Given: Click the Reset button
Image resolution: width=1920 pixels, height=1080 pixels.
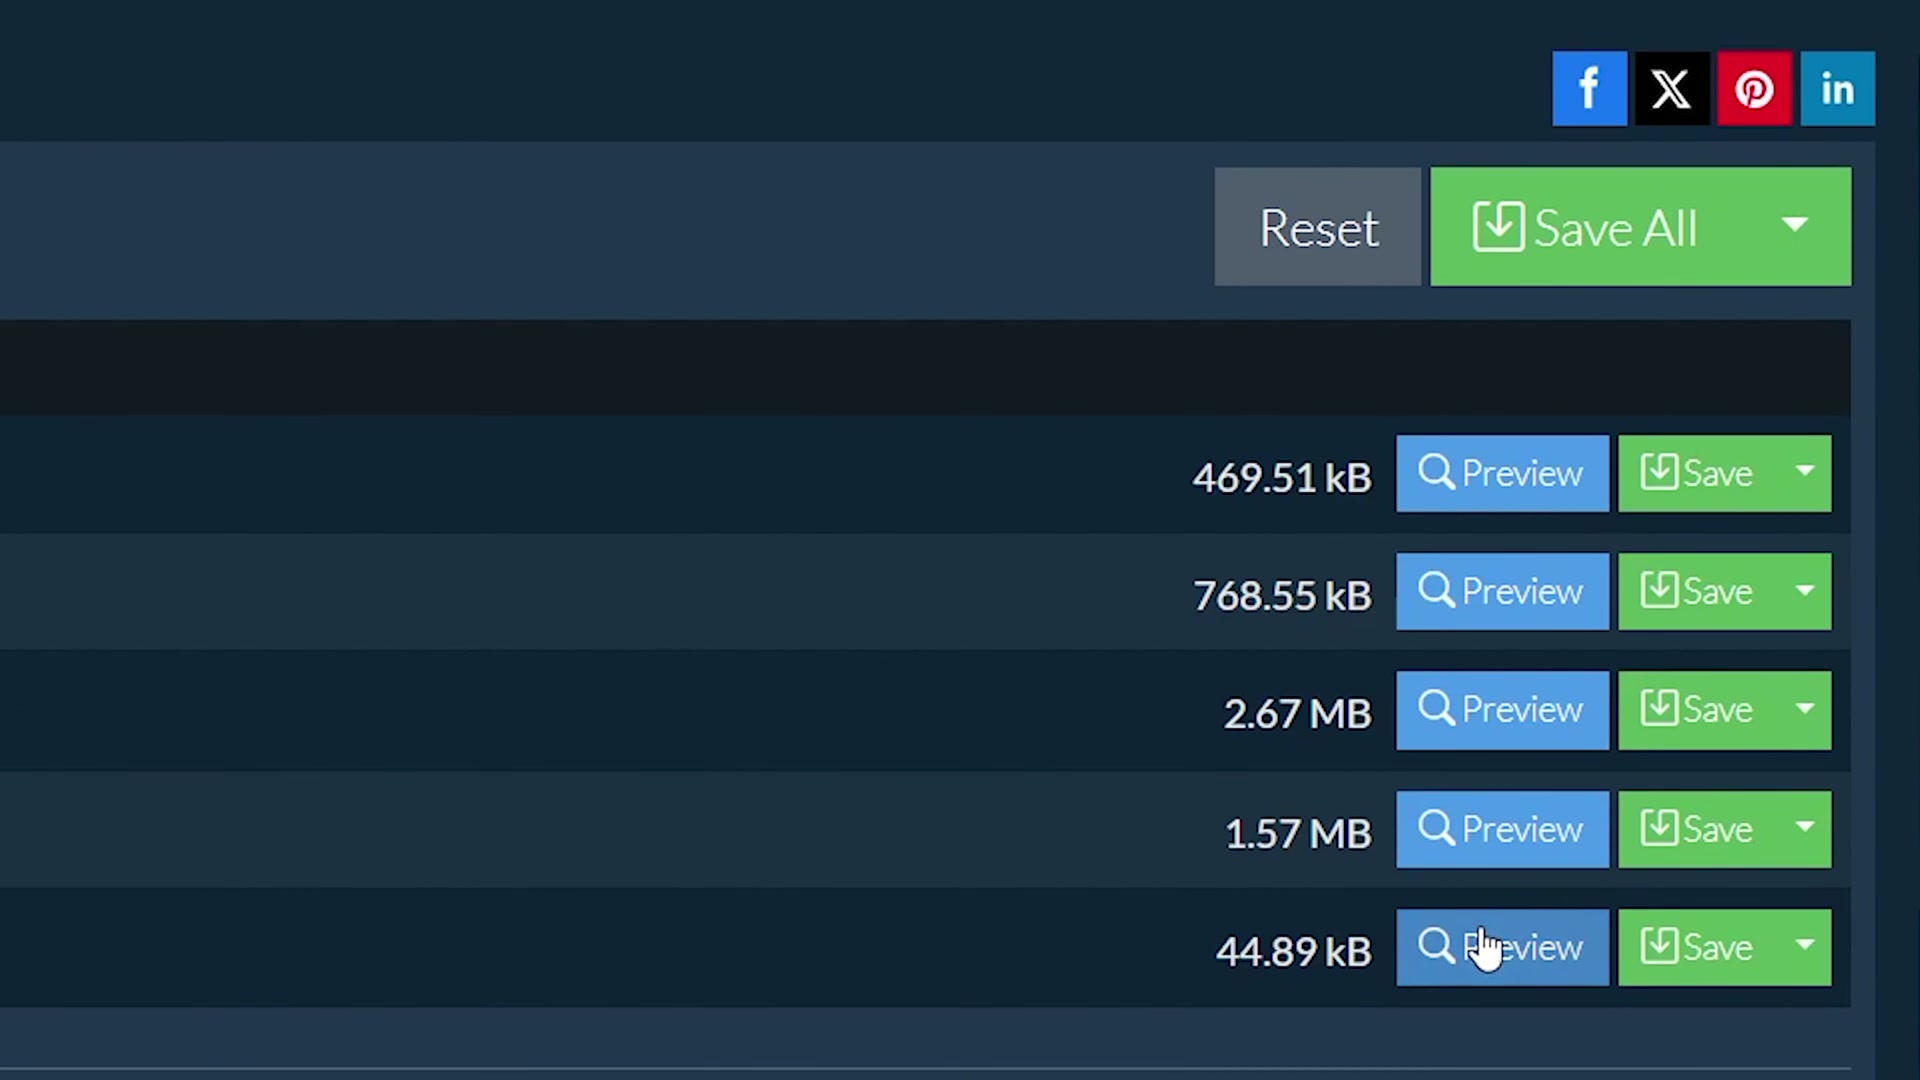Looking at the screenshot, I should [1317, 227].
